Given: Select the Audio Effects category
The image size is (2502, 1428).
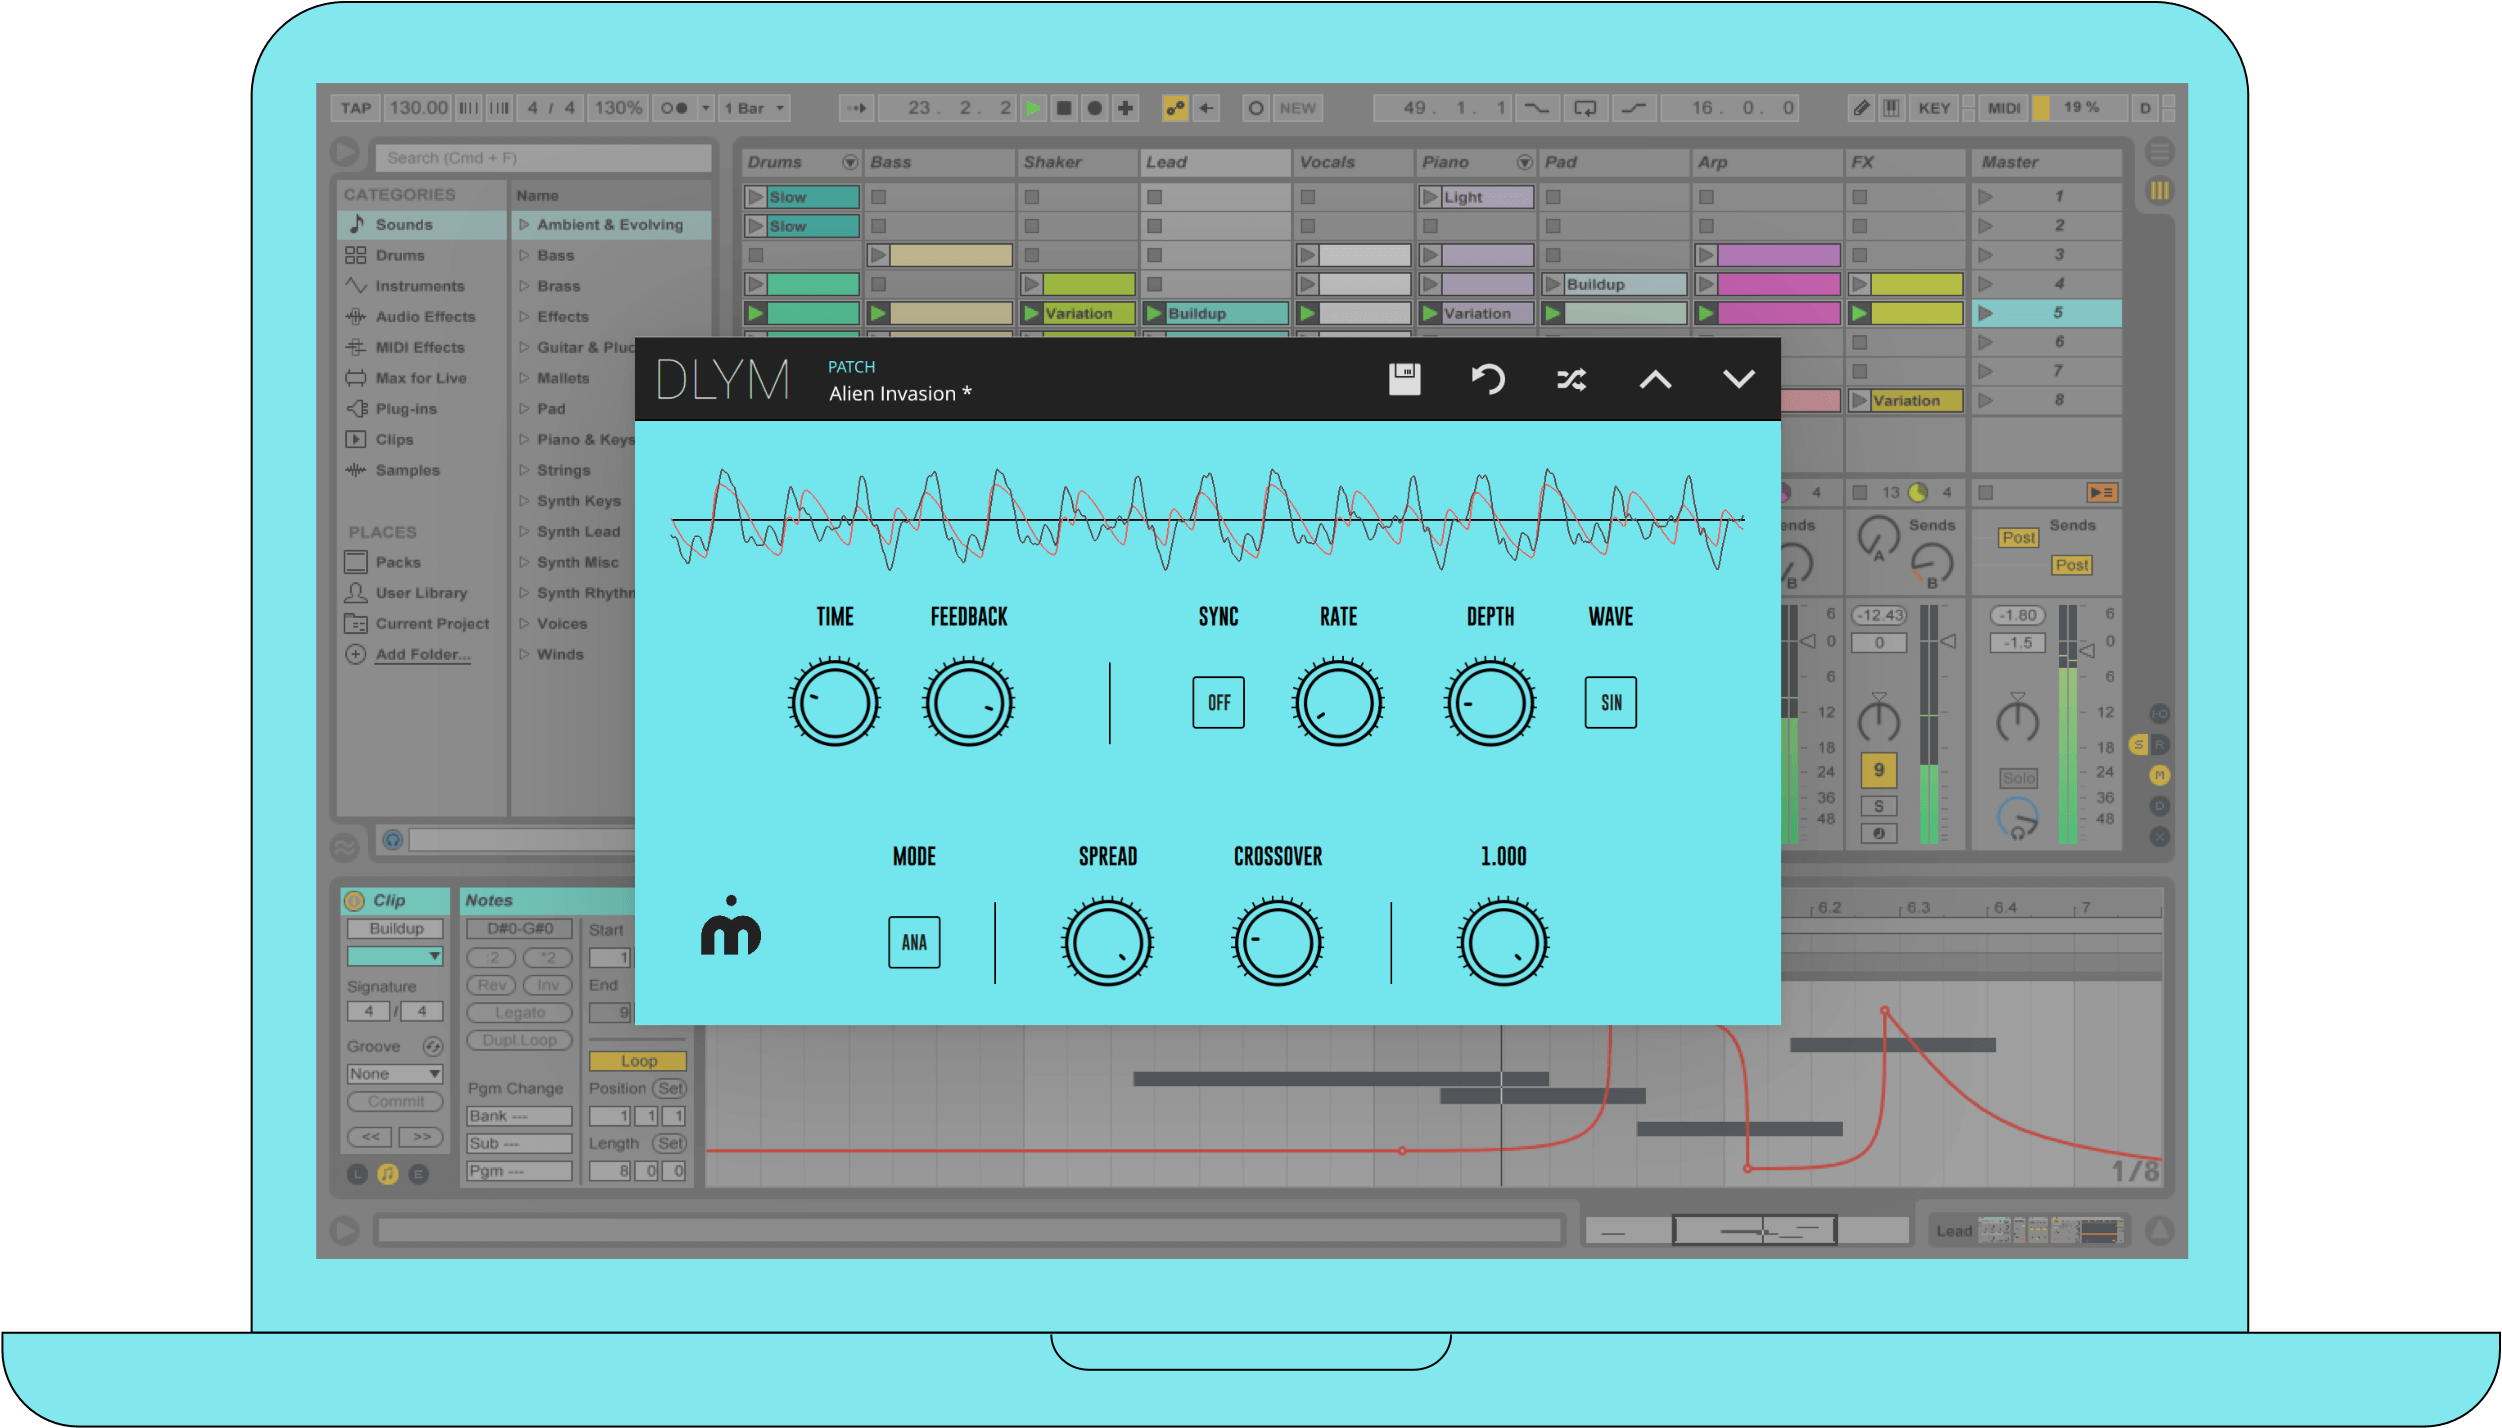Looking at the screenshot, I should [x=421, y=317].
